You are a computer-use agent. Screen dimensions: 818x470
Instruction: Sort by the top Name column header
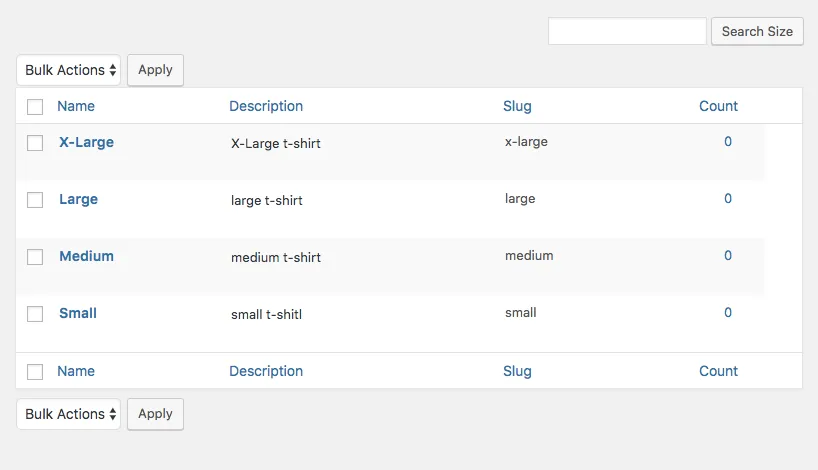point(76,106)
